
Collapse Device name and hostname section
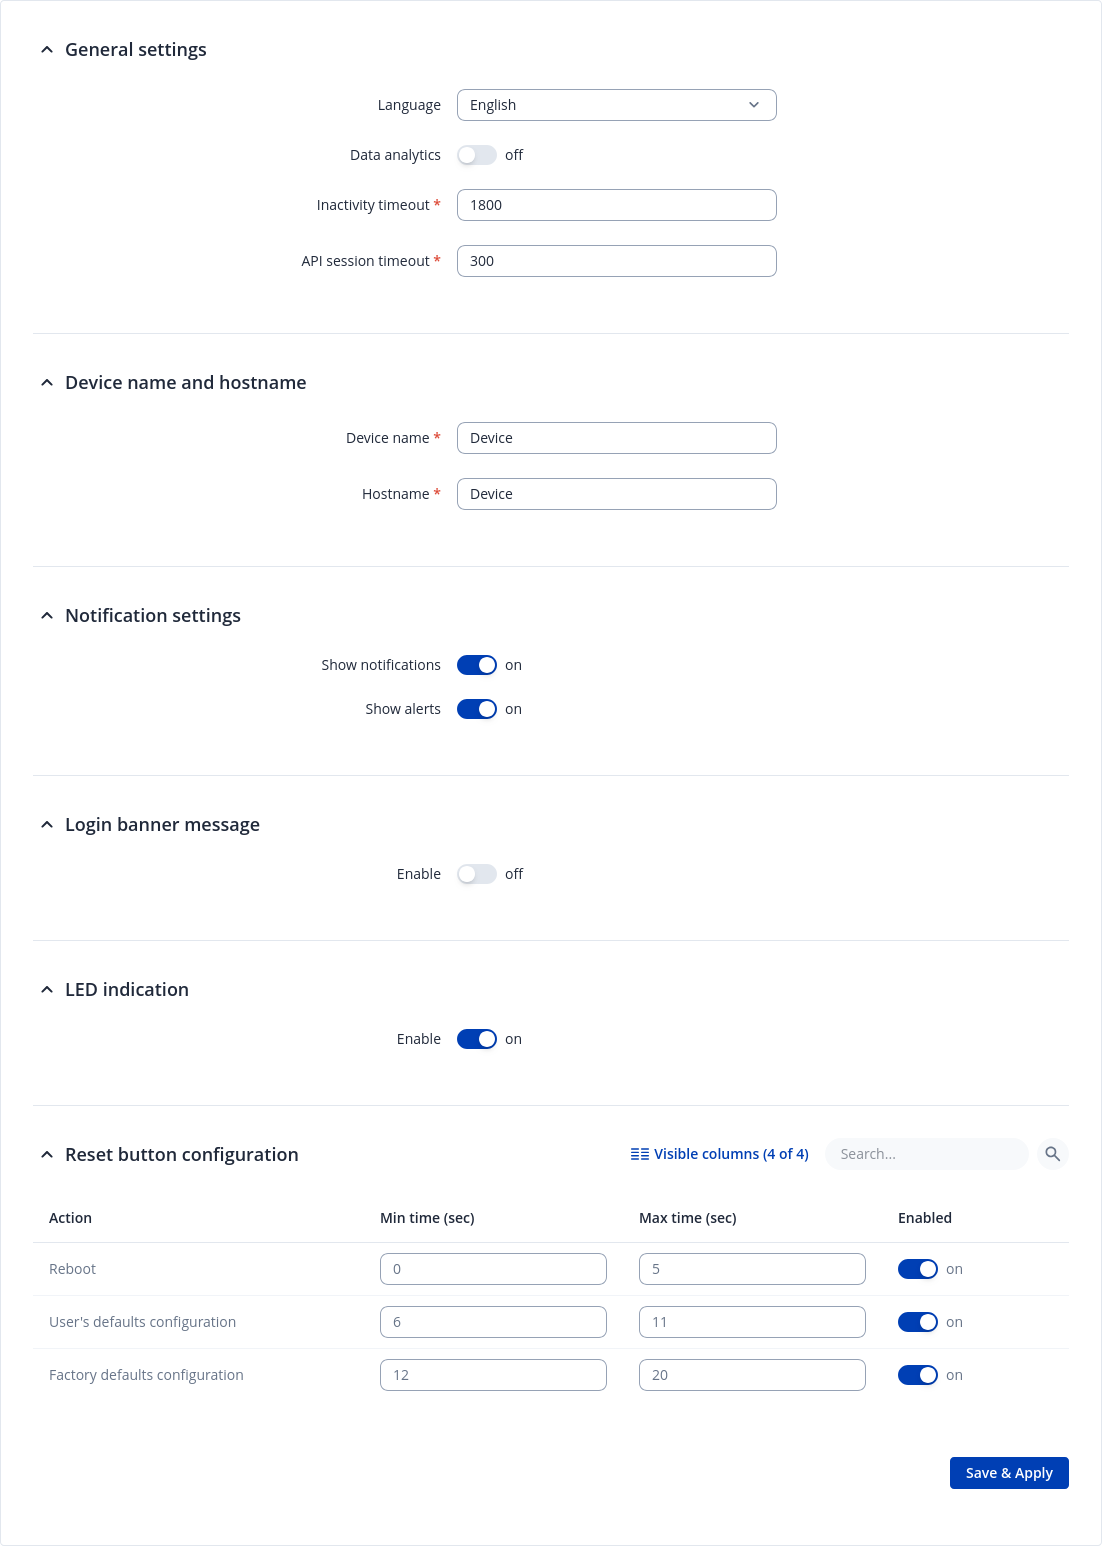47,383
